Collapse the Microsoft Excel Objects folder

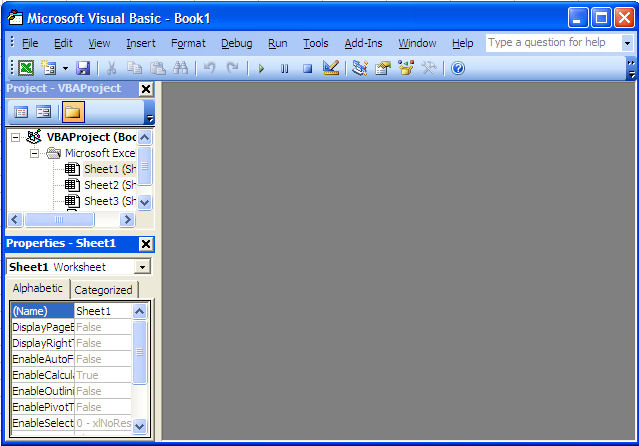(34, 153)
